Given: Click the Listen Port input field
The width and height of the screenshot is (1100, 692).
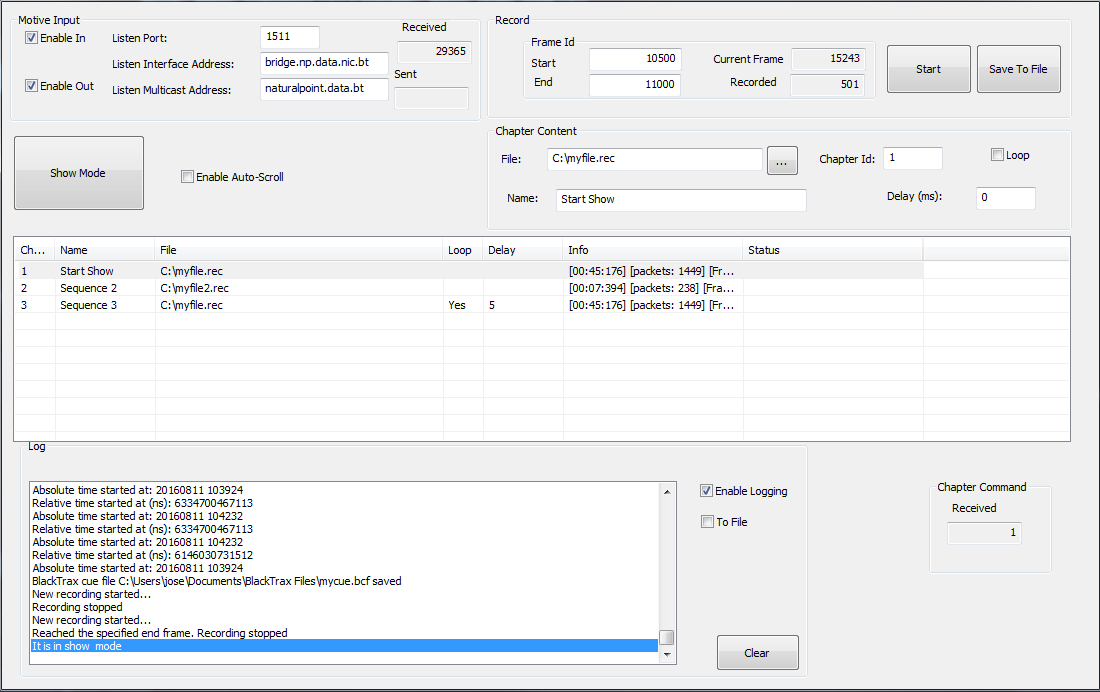Looking at the screenshot, I should coord(290,38).
